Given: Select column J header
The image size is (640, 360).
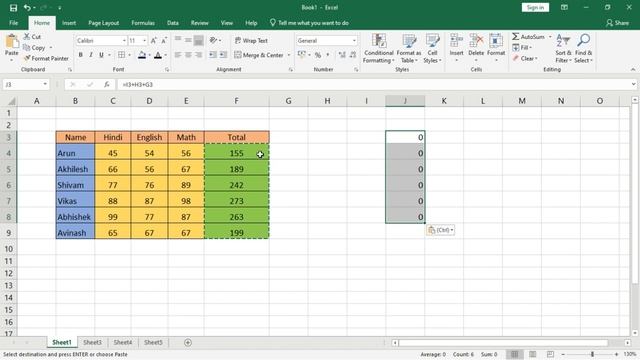Looking at the screenshot, I should click(x=405, y=101).
